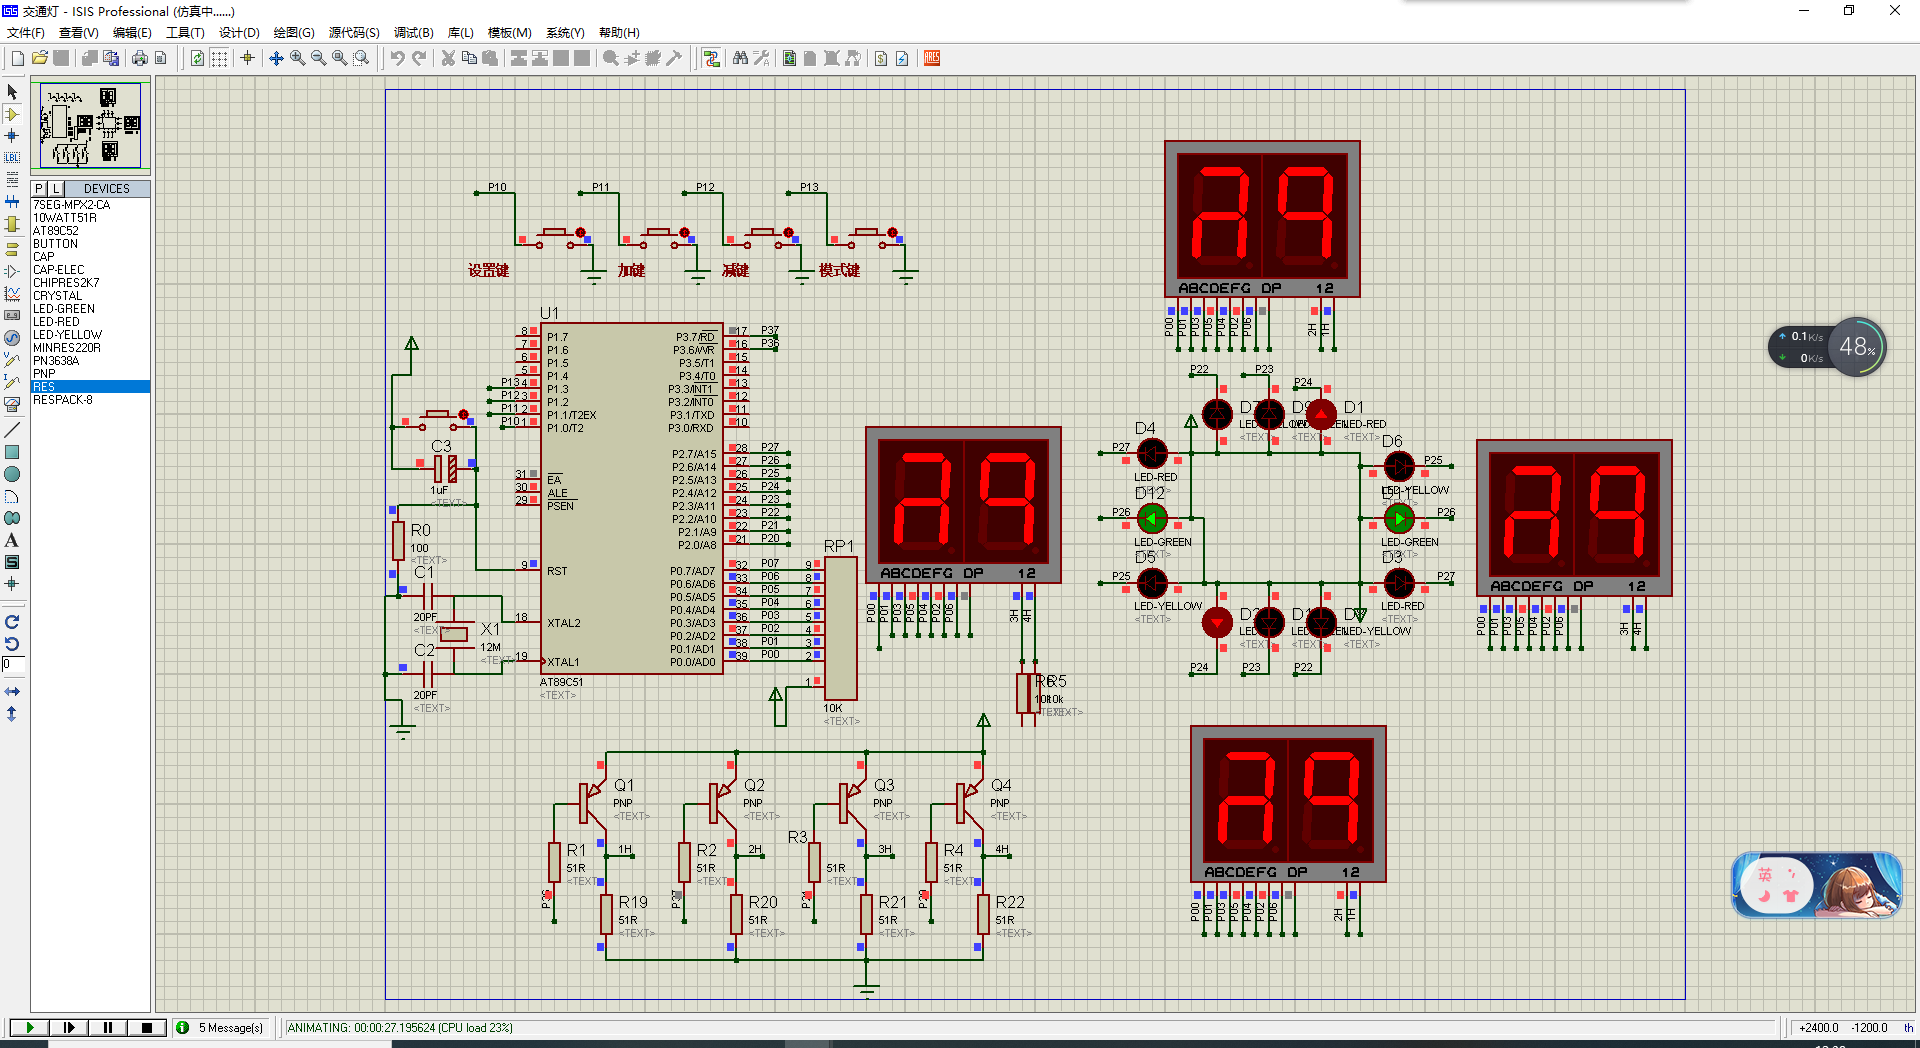
Task: Center view at cursor tool
Action: pyautogui.click(x=277, y=58)
